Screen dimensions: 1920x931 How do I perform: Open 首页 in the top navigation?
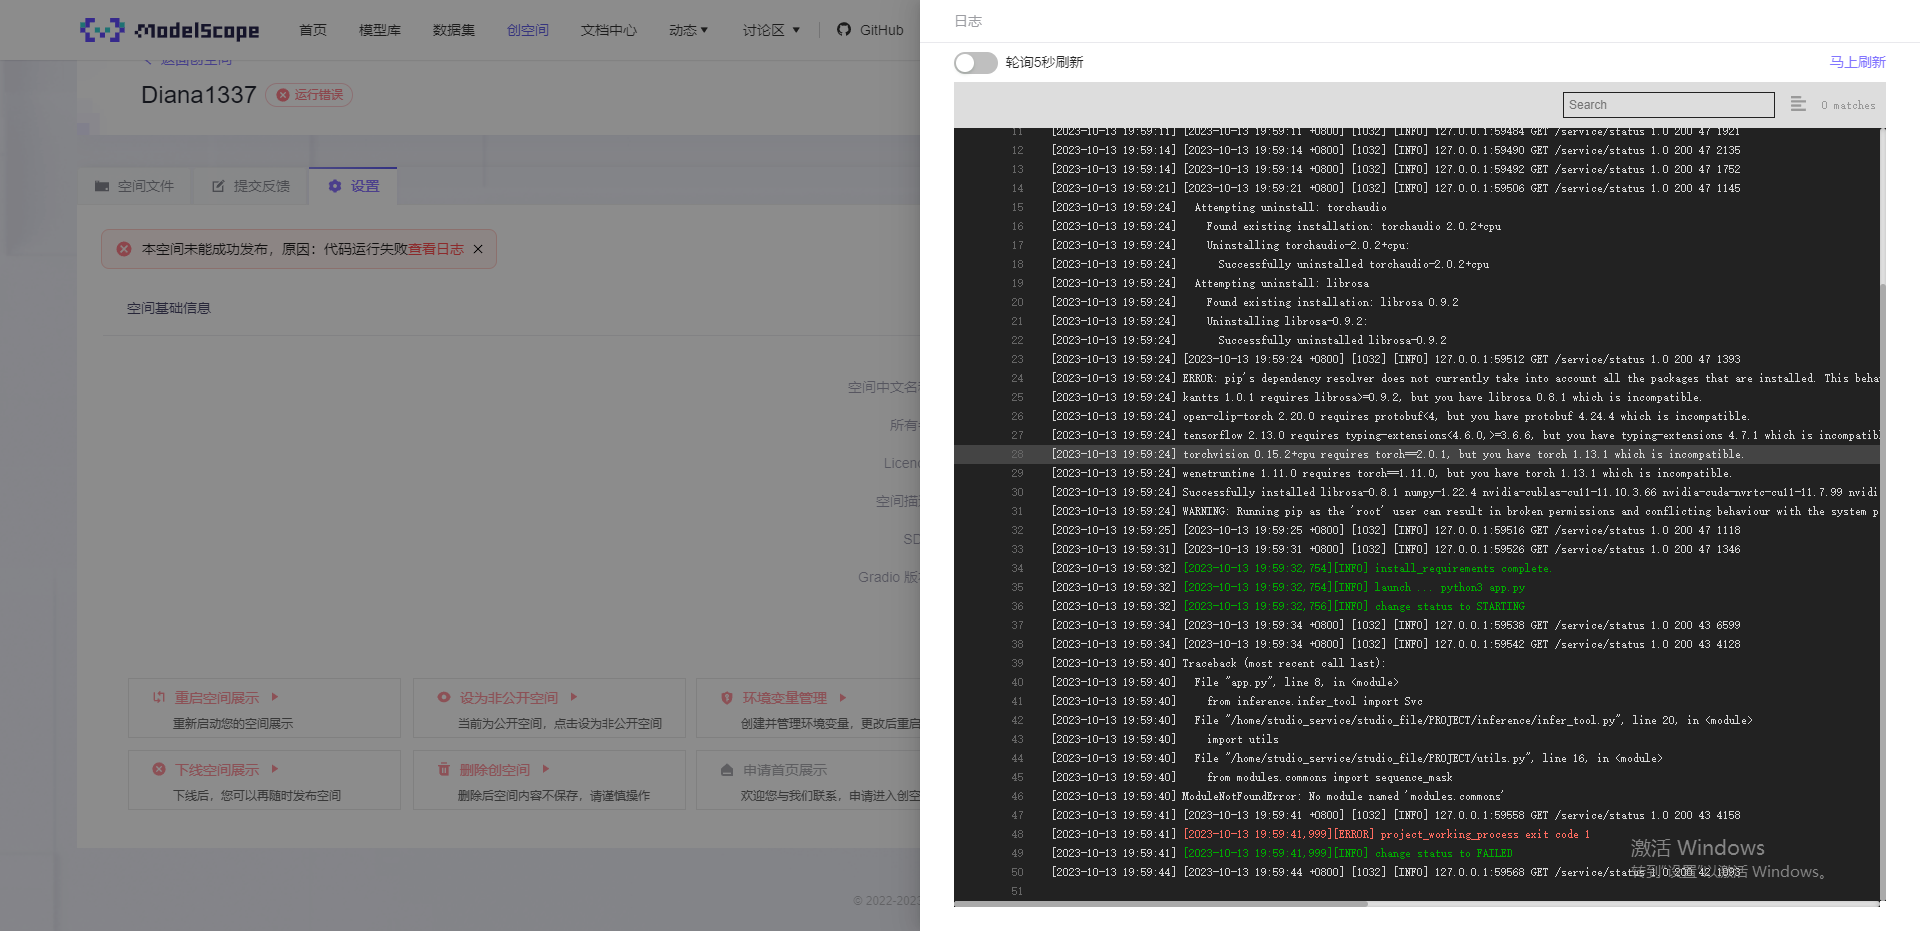tap(313, 30)
